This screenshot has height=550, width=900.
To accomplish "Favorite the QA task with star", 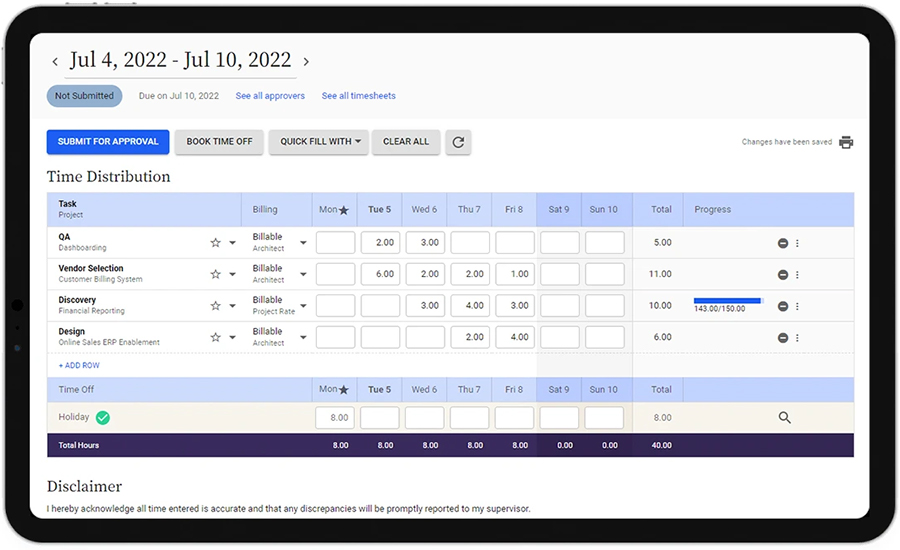I will [215, 243].
